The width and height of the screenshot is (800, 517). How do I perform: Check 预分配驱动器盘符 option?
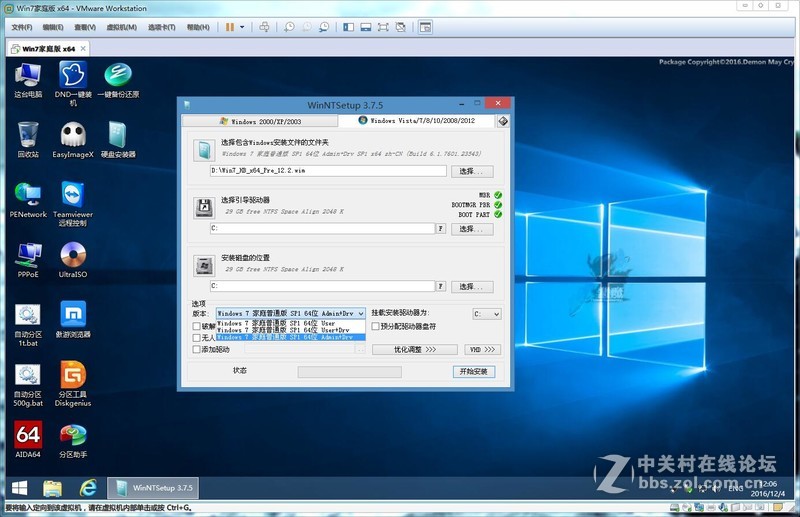pos(376,326)
